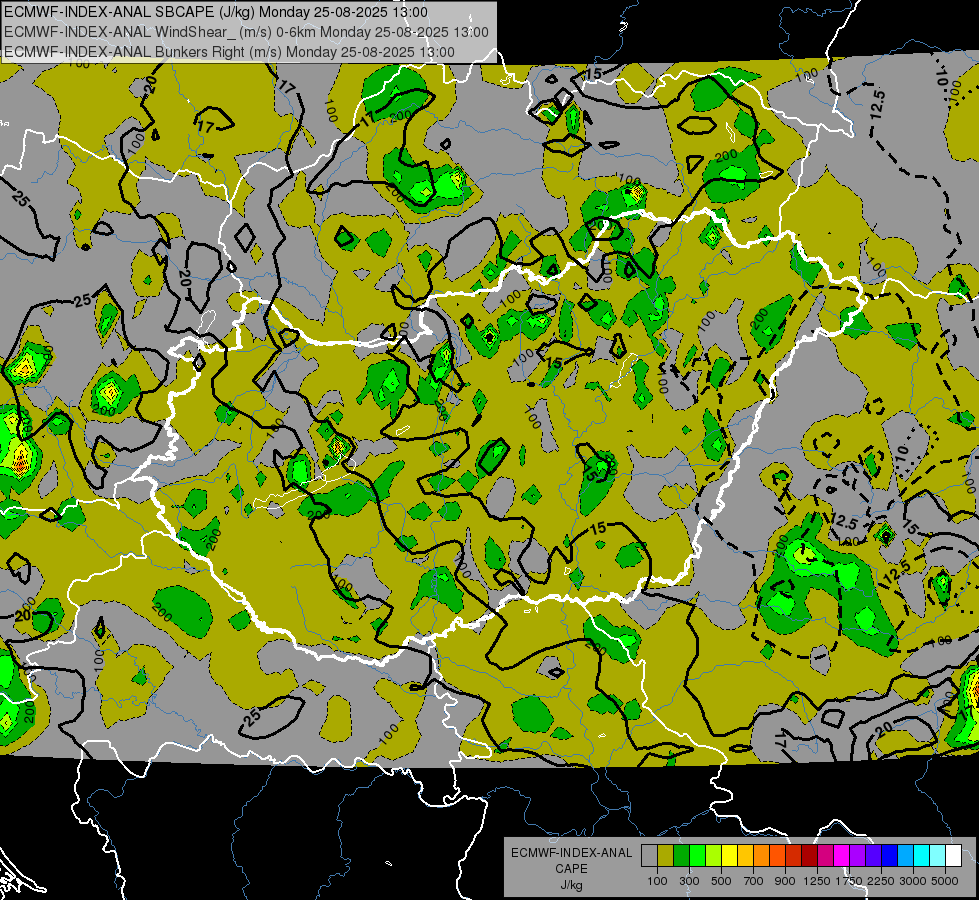
Task: Click the legend tick label 3000
Action: pos(913,881)
